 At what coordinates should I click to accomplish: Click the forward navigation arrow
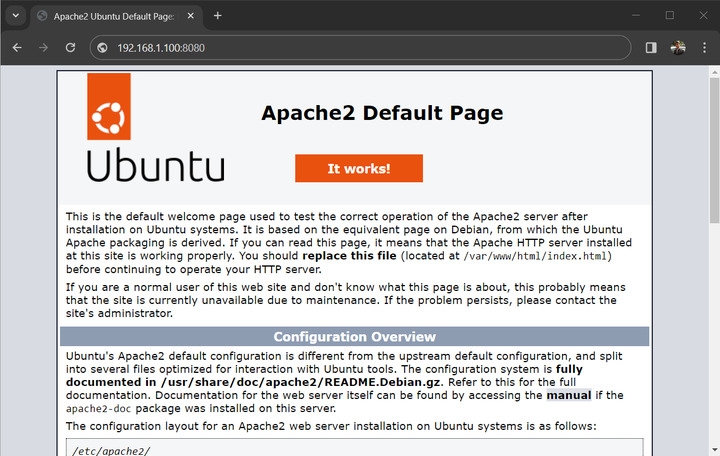pyautogui.click(x=43, y=47)
